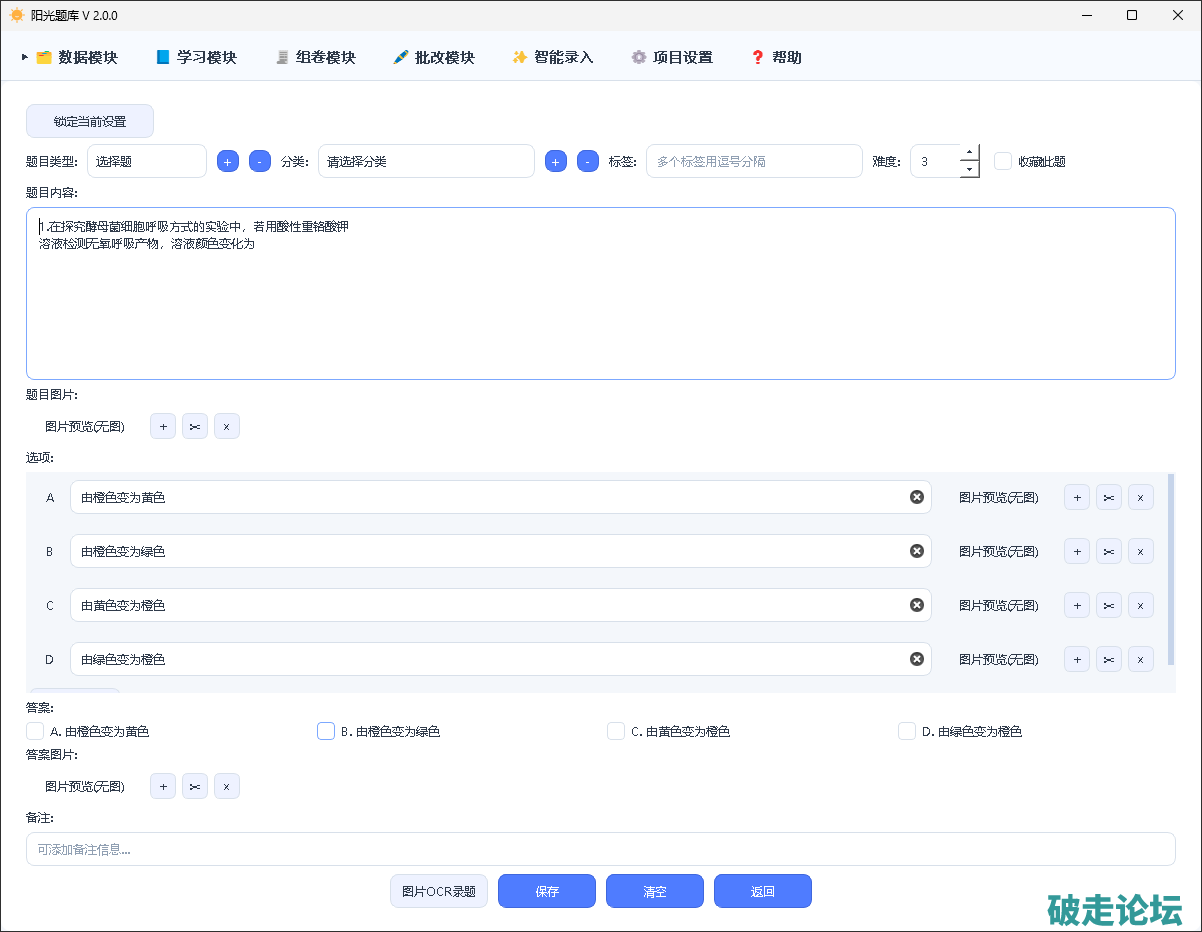Expand the 请选择分类 category dropdown
Screen dimensions: 1202x932
tap(426, 161)
